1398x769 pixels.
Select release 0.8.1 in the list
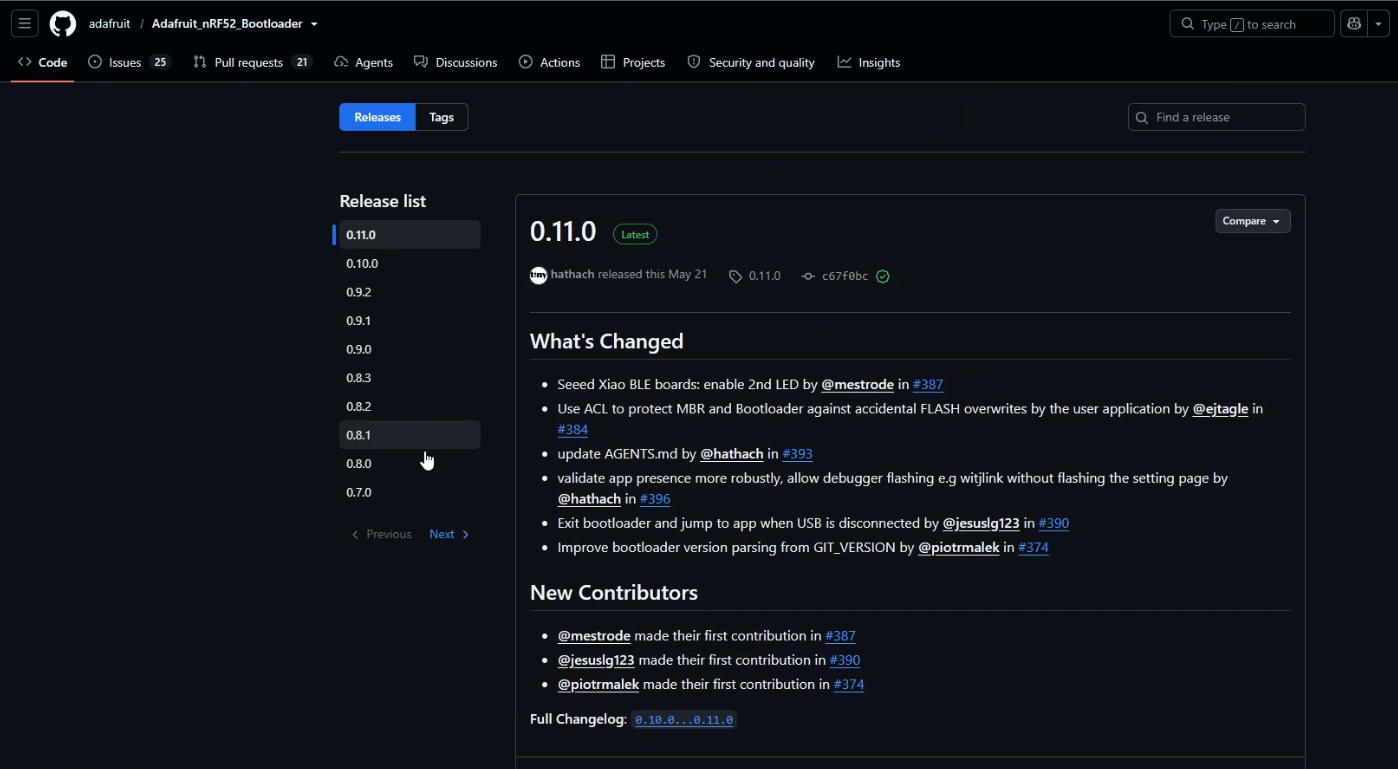point(410,435)
